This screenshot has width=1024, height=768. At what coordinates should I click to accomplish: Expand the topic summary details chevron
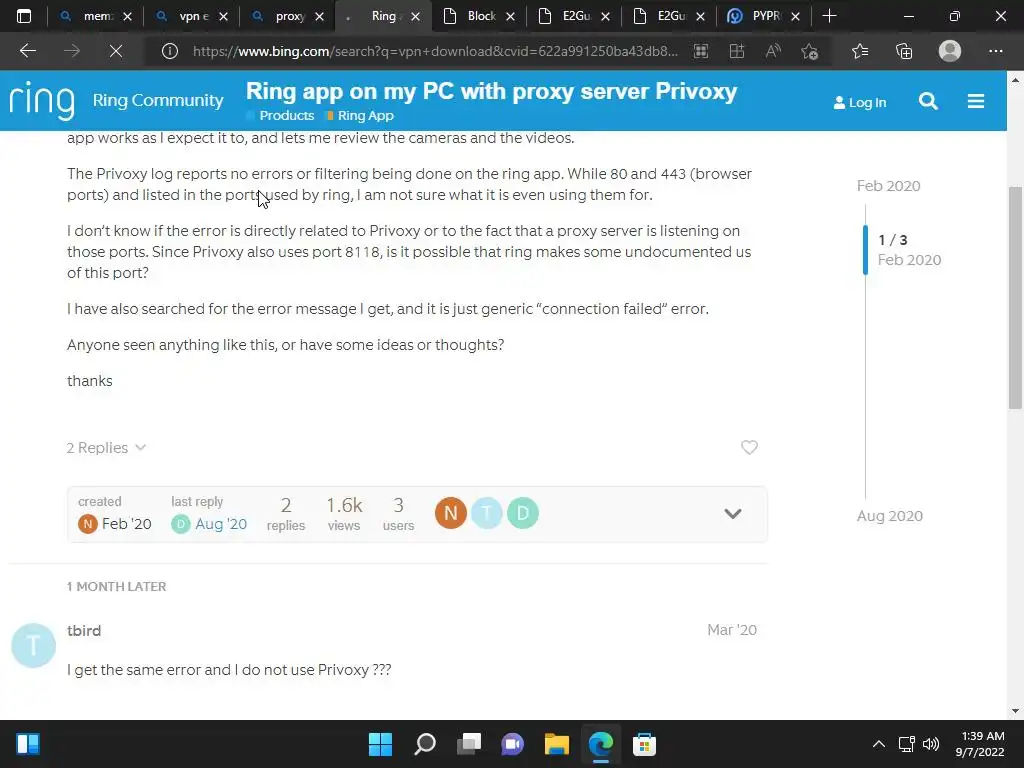(733, 513)
